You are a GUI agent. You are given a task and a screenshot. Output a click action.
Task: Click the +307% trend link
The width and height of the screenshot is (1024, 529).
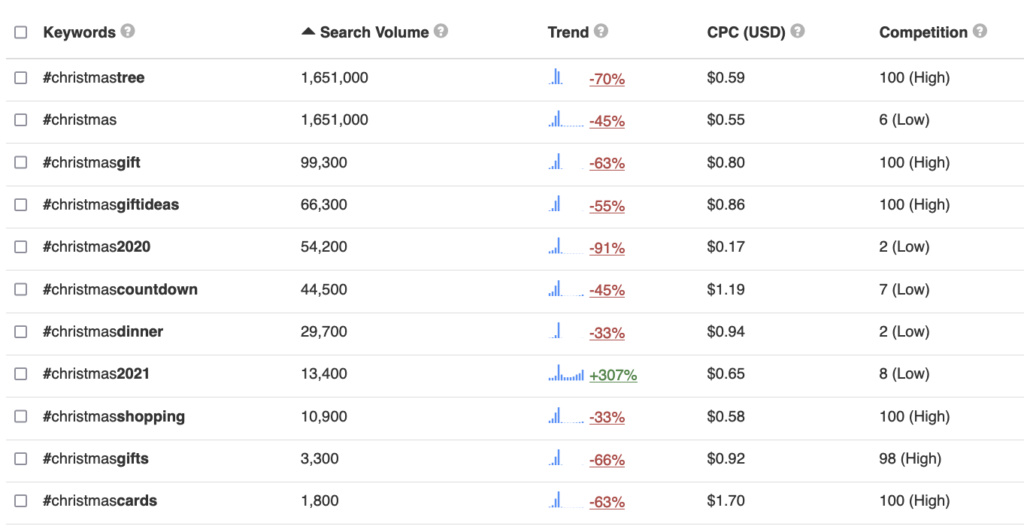coord(612,375)
